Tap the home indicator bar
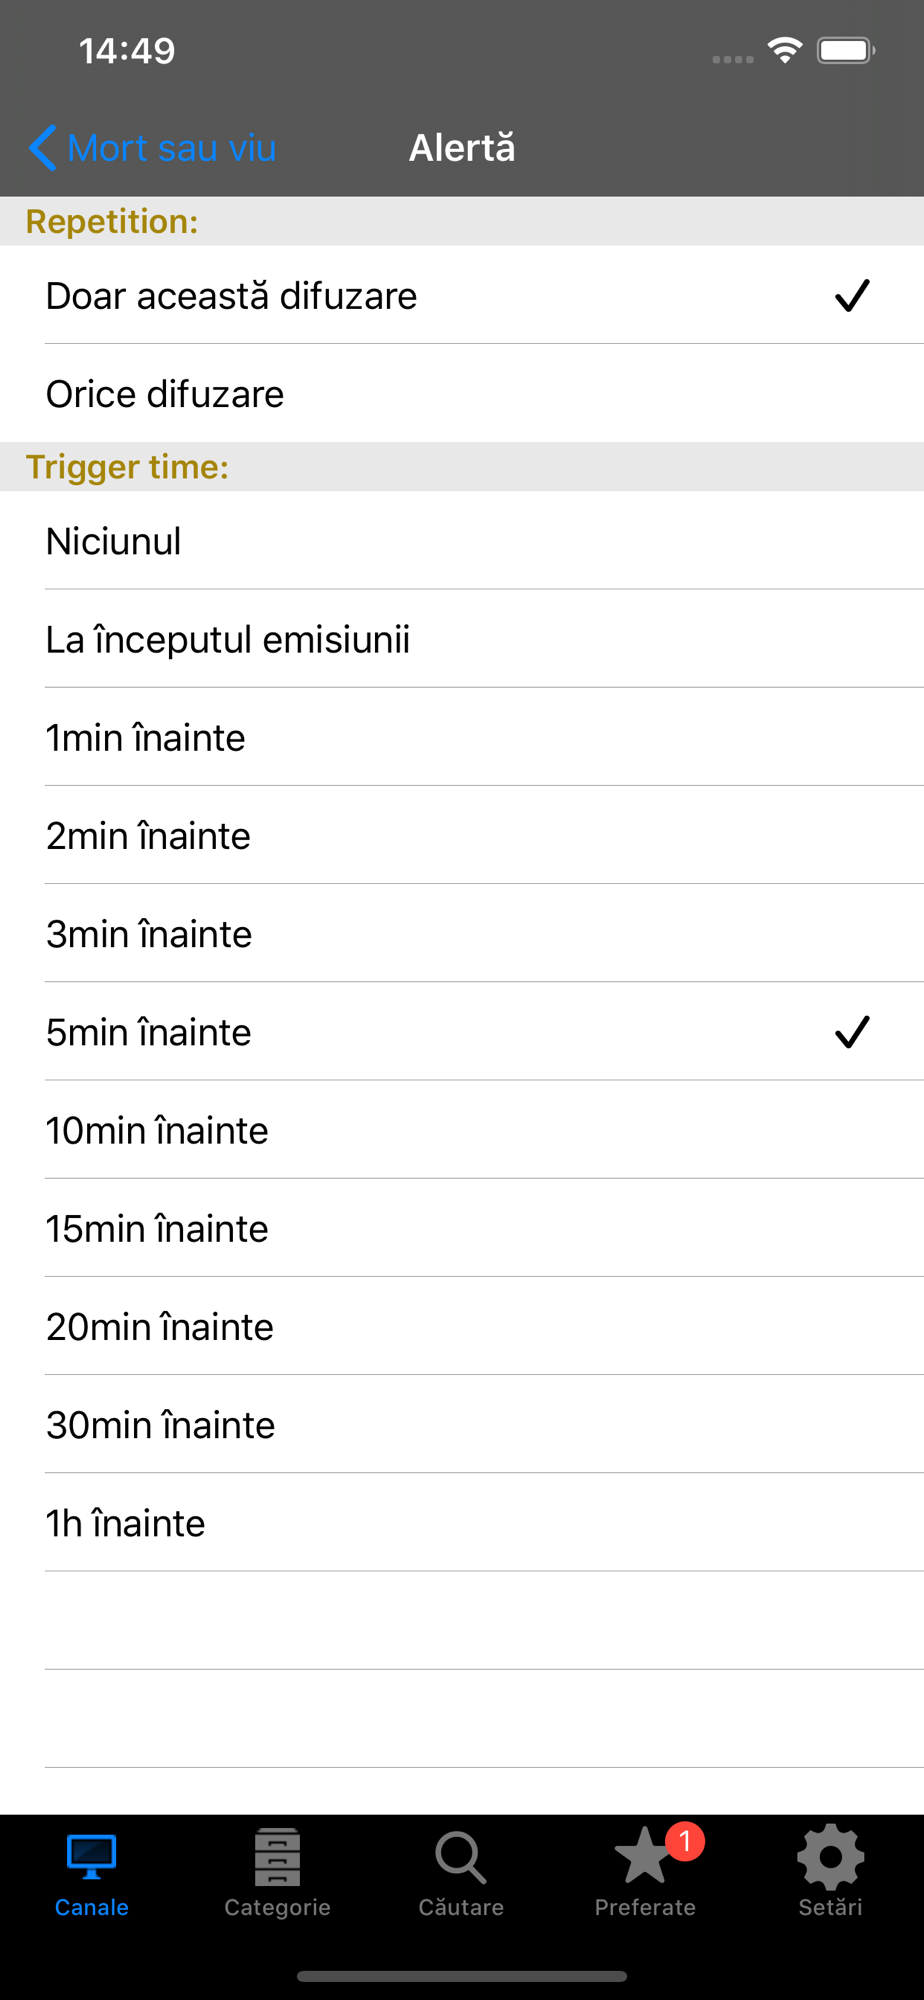924x2000 pixels. 462,1976
